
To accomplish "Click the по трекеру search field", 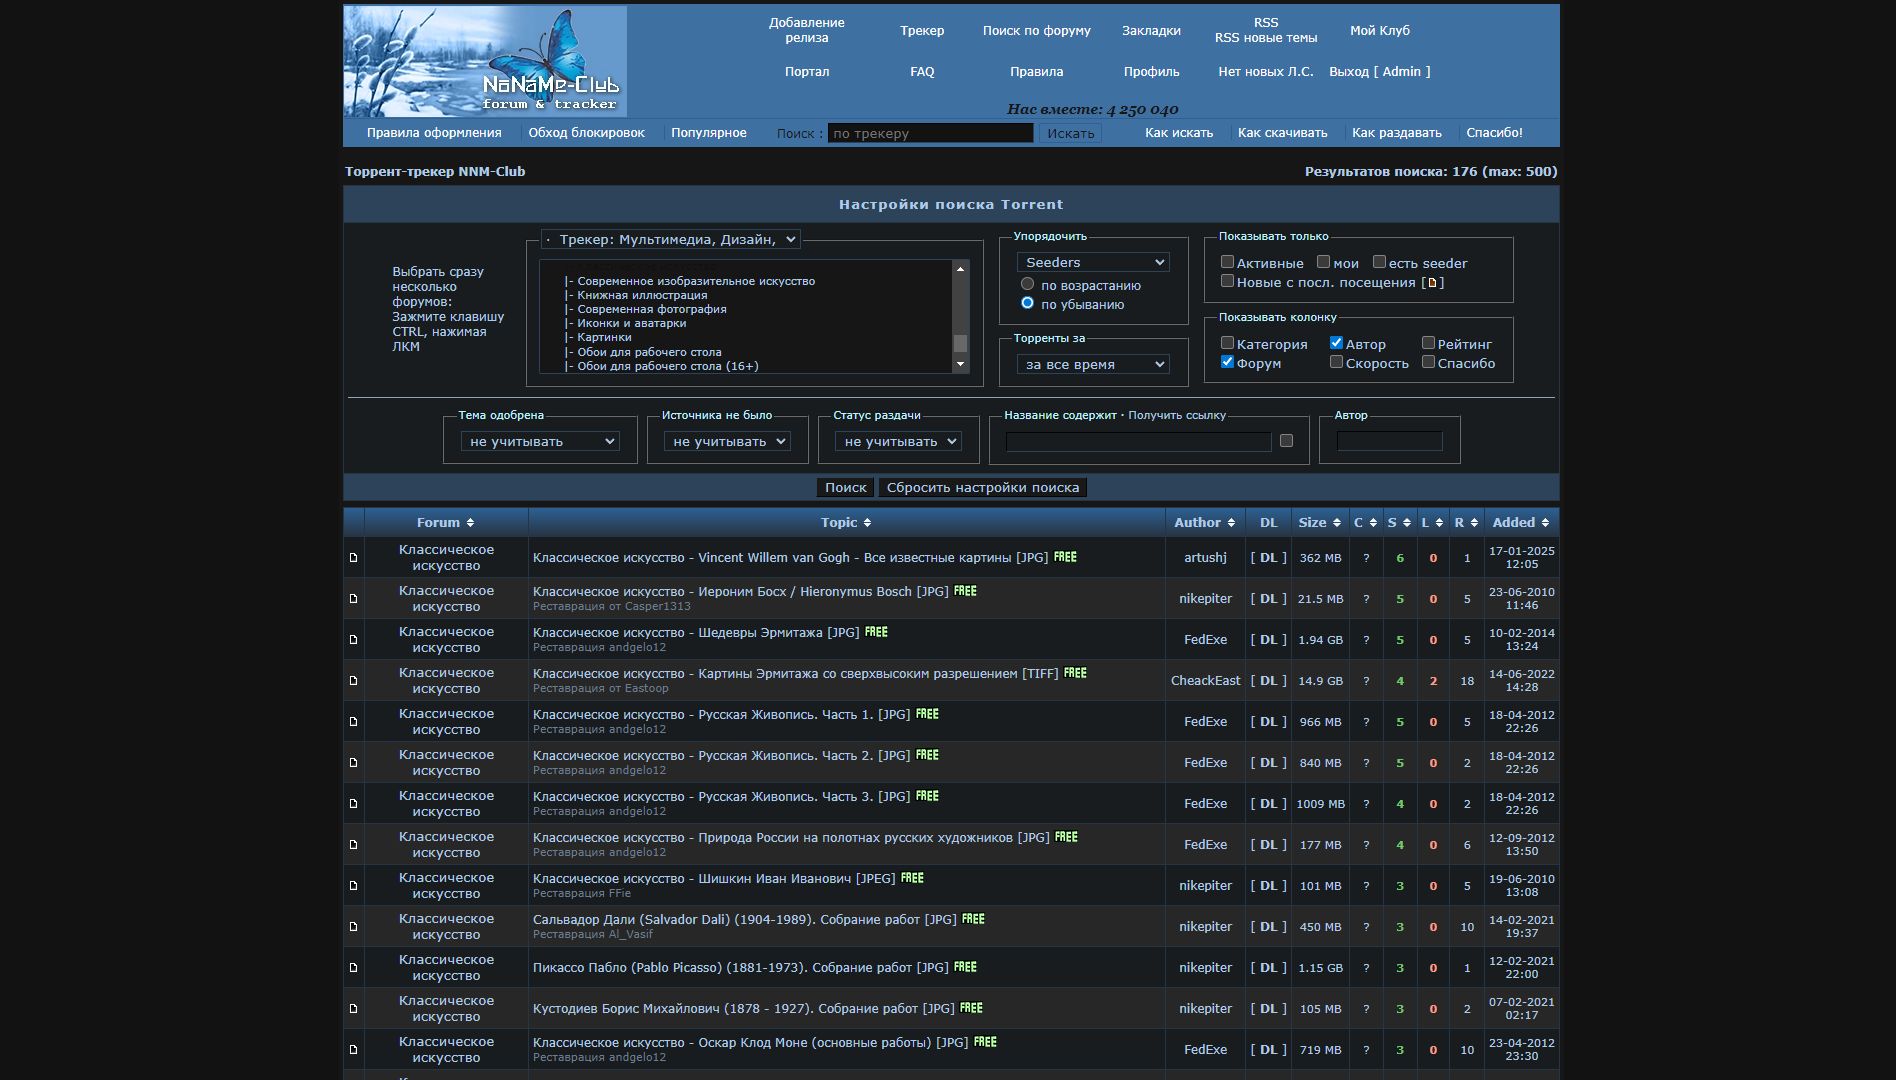I will click(x=930, y=133).
